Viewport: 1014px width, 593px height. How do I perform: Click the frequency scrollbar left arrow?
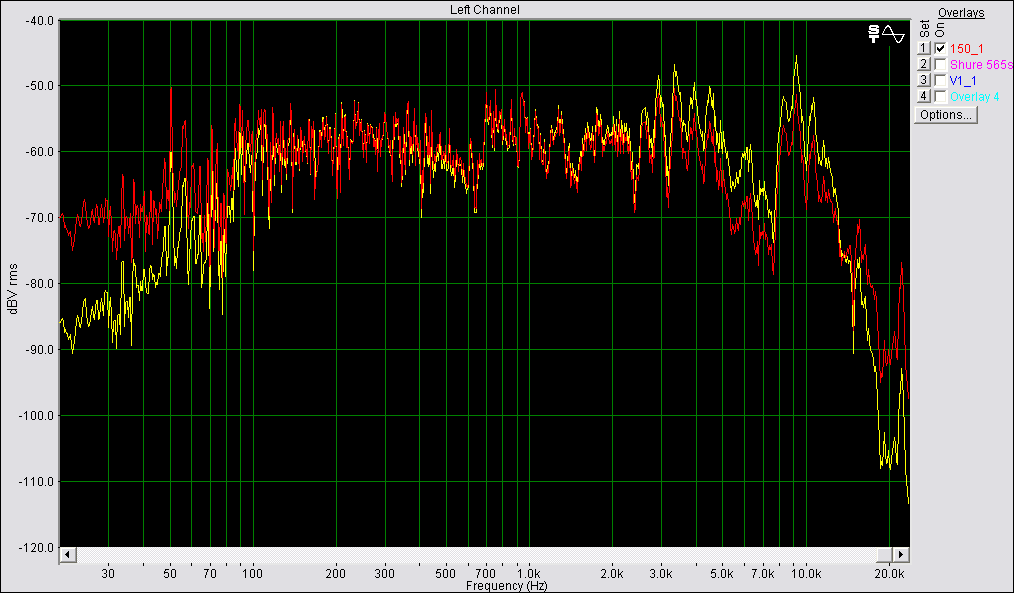pyautogui.click(x=67, y=555)
